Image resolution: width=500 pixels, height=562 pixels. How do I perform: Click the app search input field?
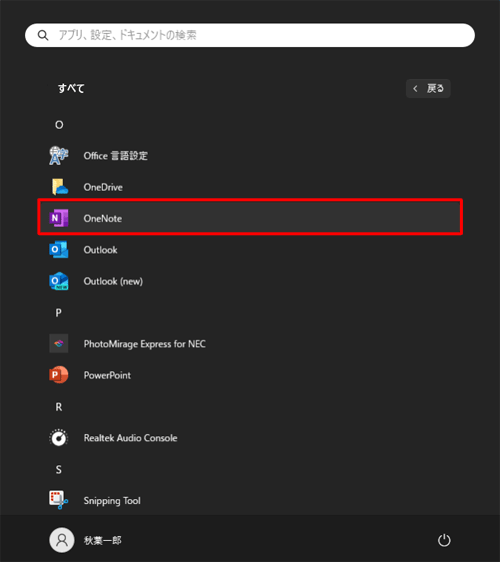(x=250, y=35)
